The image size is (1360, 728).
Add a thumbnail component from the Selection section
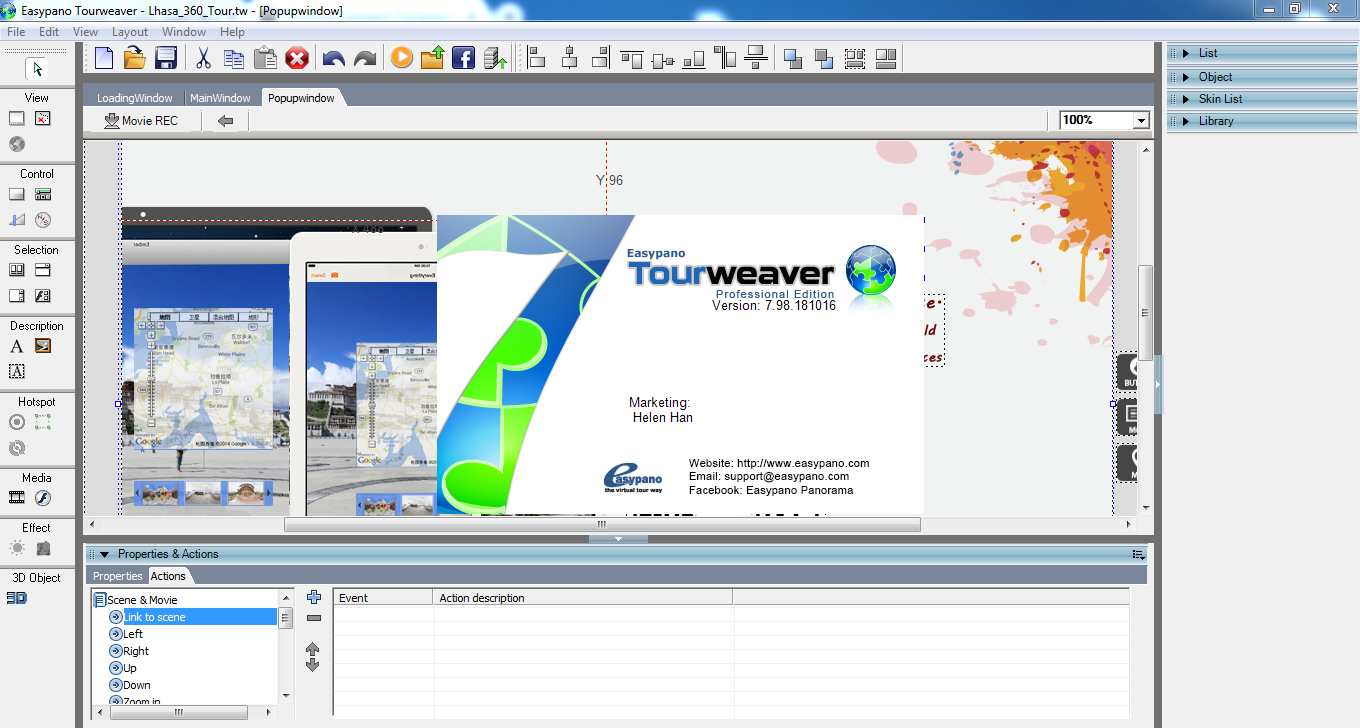[x=17, y=270]
